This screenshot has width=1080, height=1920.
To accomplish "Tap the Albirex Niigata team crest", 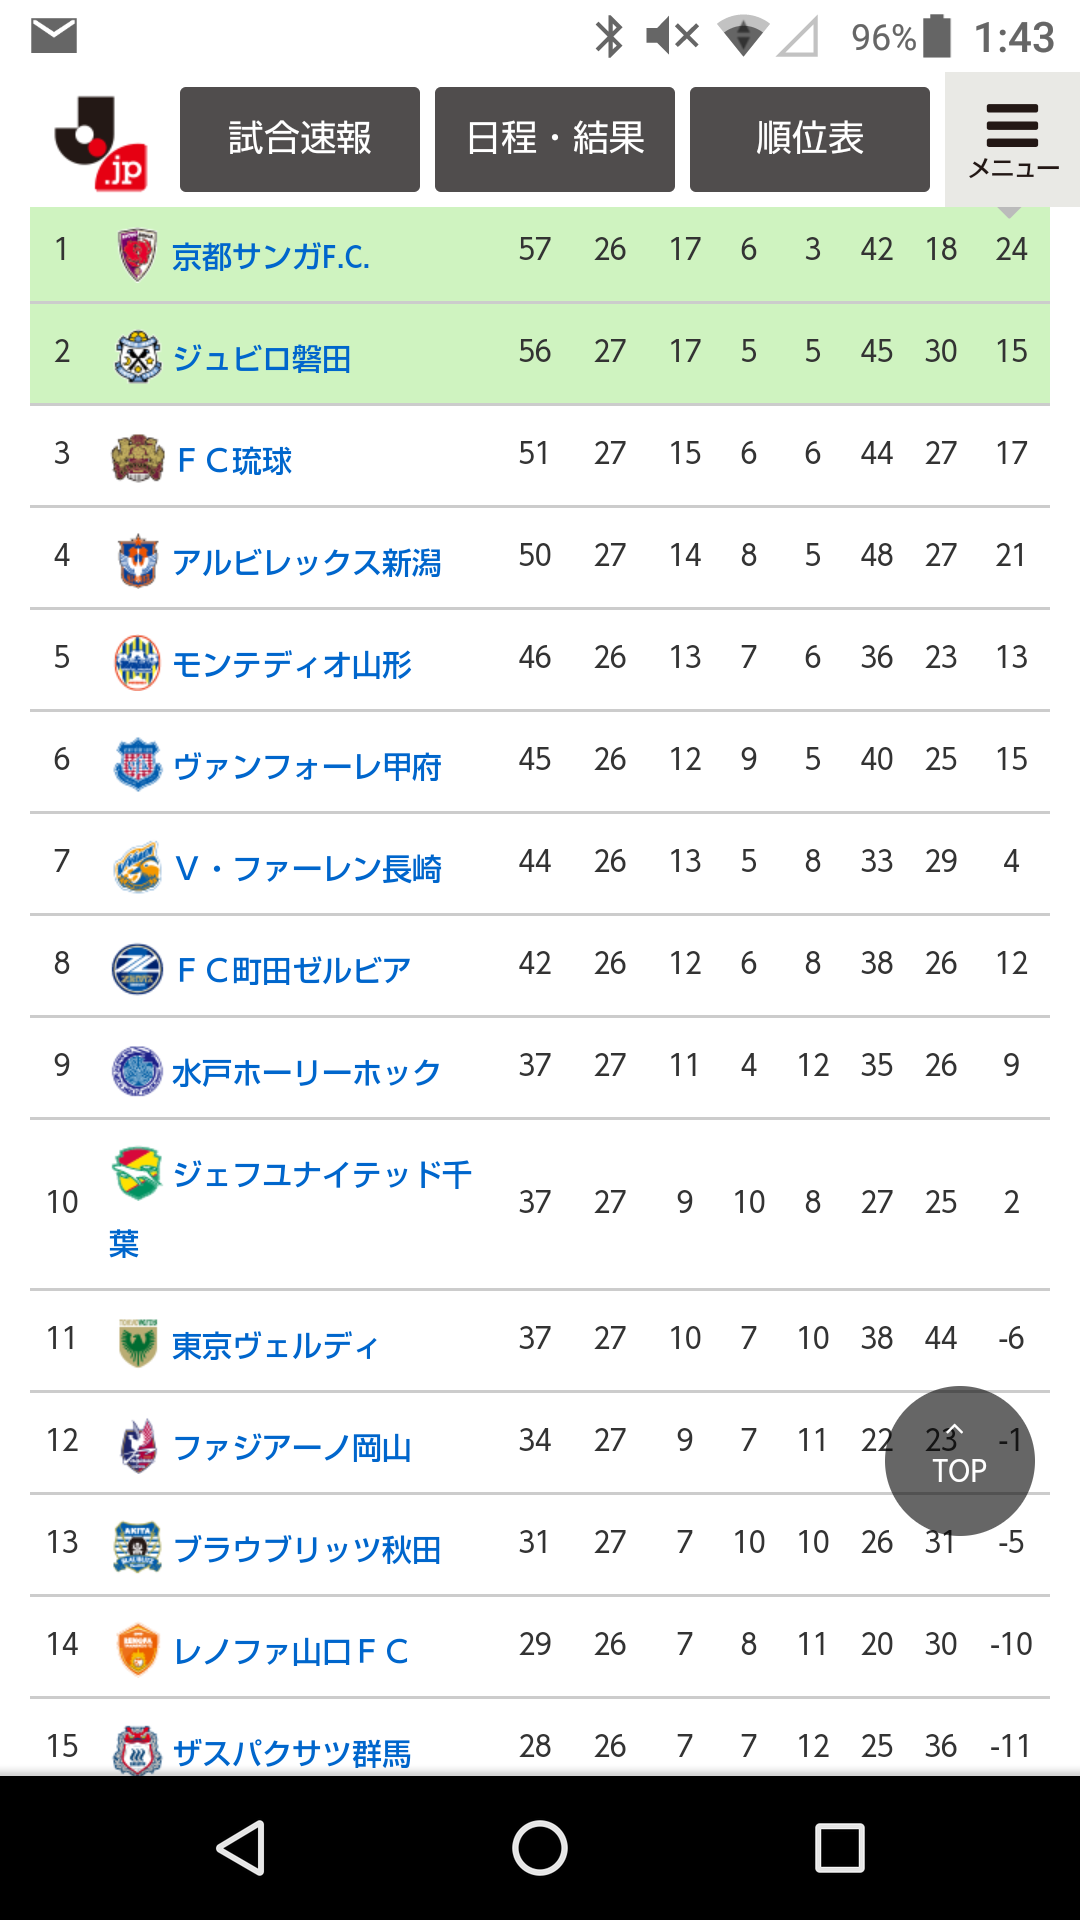I will (x=137, y=561).
